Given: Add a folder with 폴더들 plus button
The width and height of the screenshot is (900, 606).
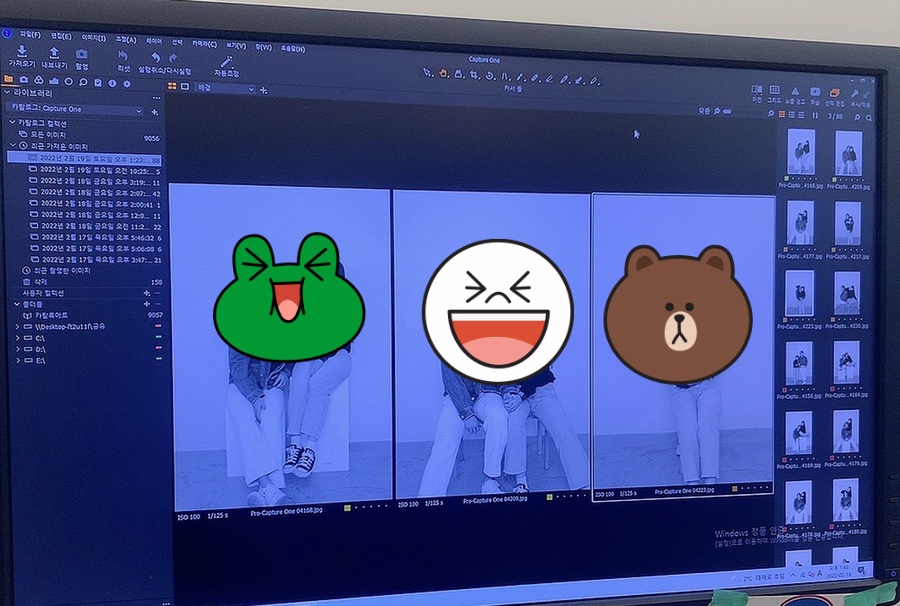Looking at the screenshot, I should coord(147,304).
